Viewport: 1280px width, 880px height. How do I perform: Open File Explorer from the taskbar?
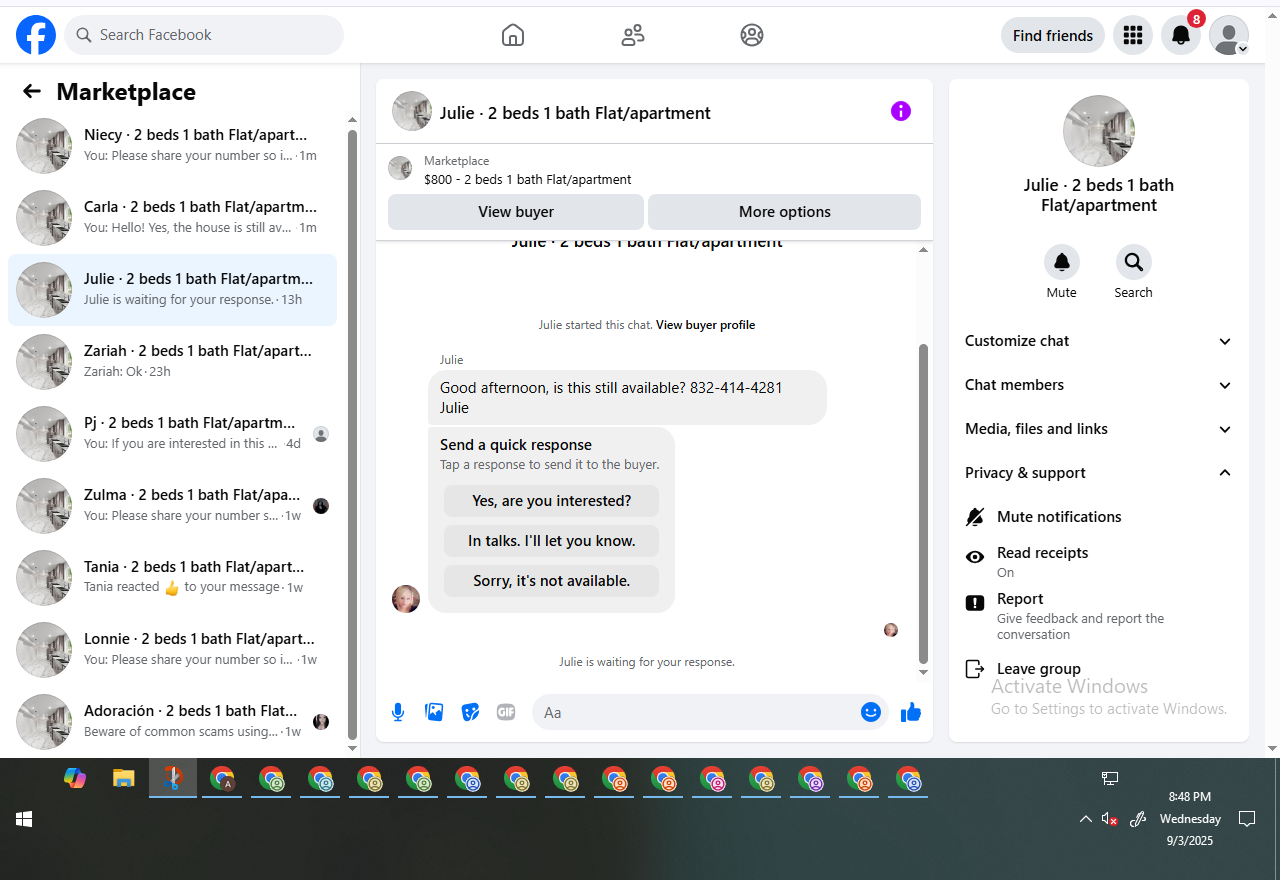123,778
